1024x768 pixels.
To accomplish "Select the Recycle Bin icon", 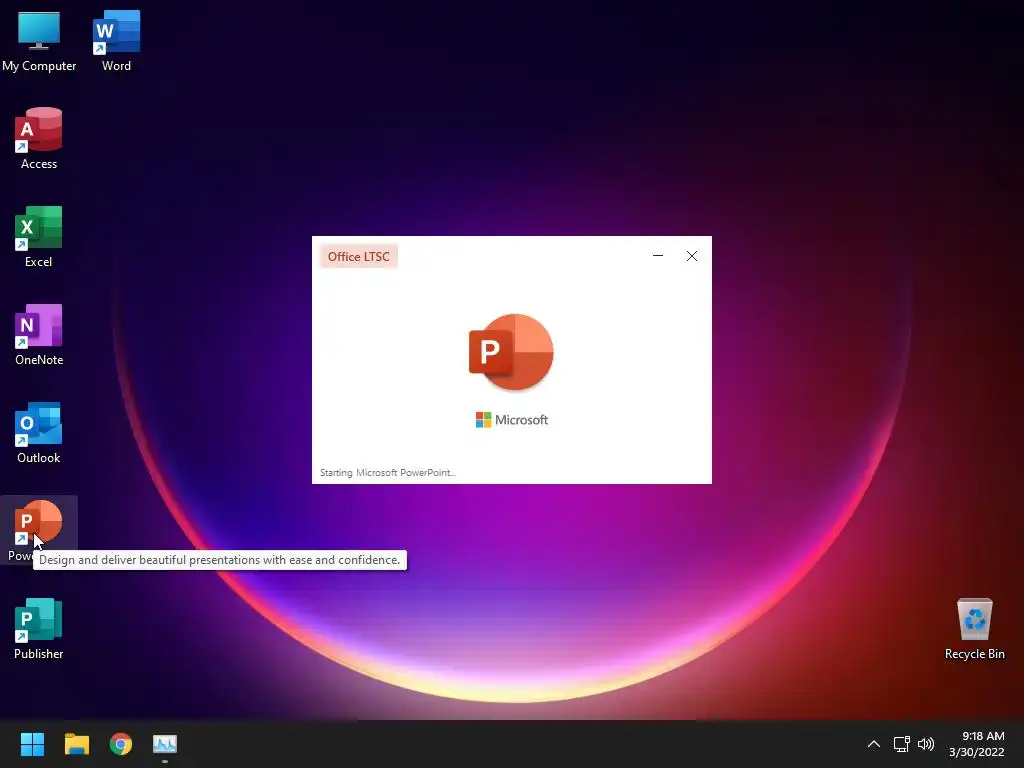I will (974, 628).
